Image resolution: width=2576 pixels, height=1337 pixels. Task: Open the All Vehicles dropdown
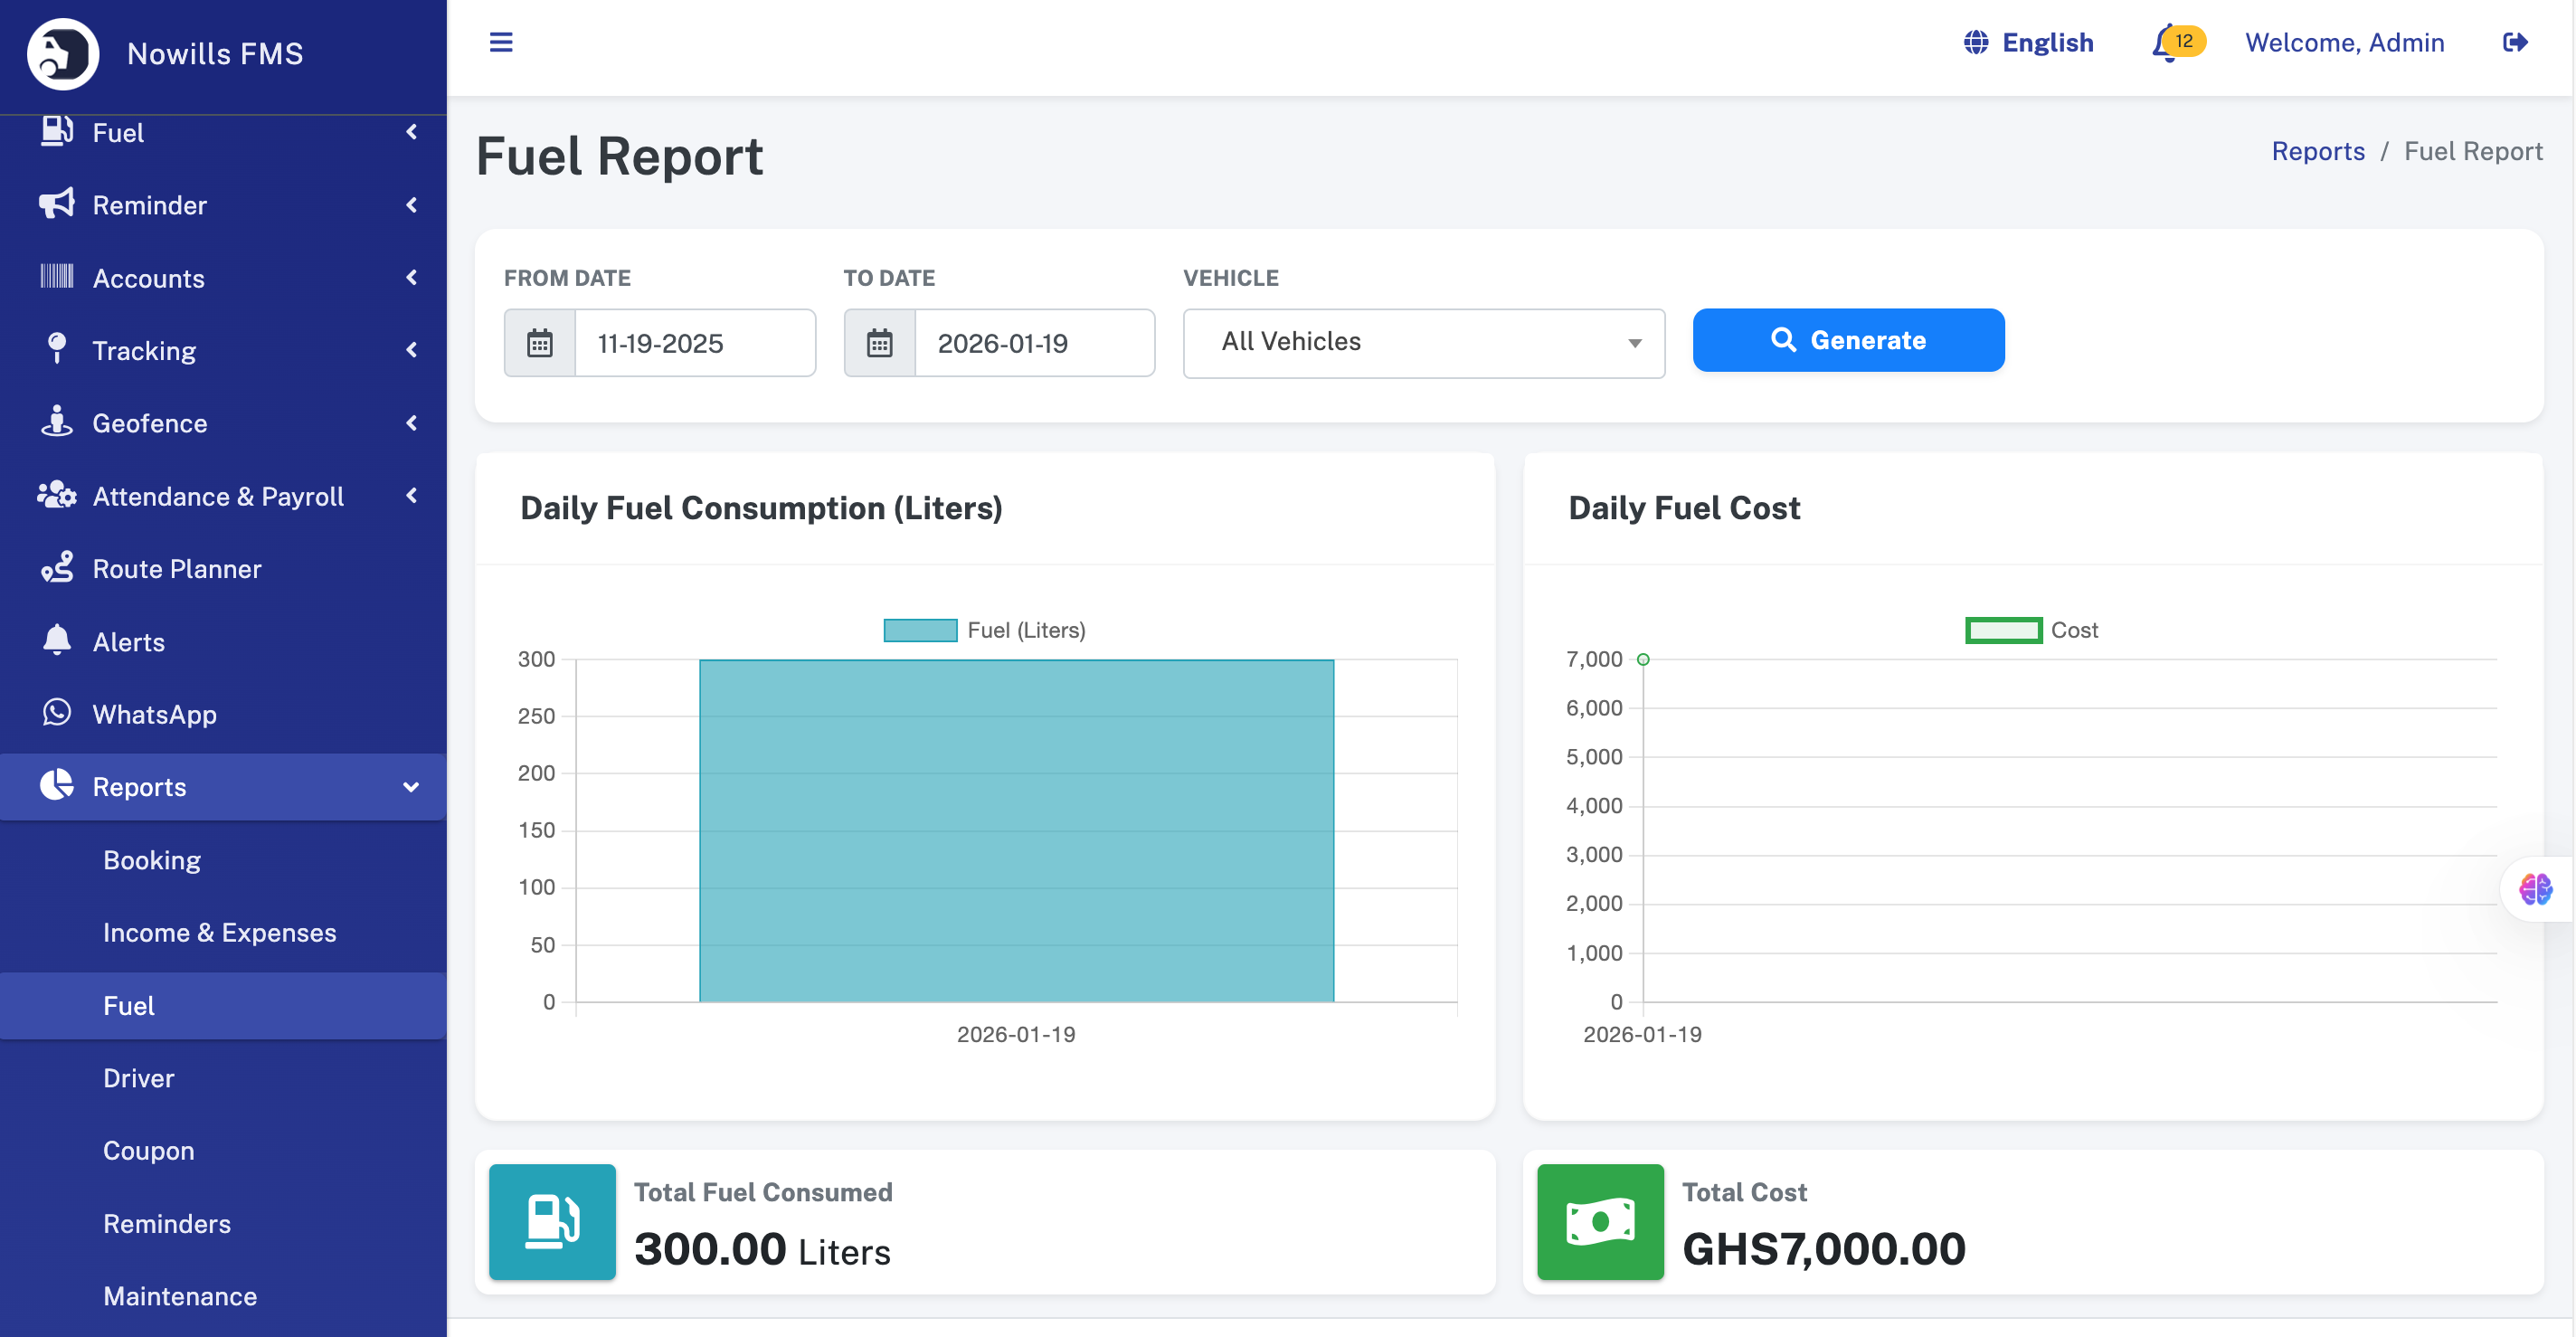[x=1423, y=343]
